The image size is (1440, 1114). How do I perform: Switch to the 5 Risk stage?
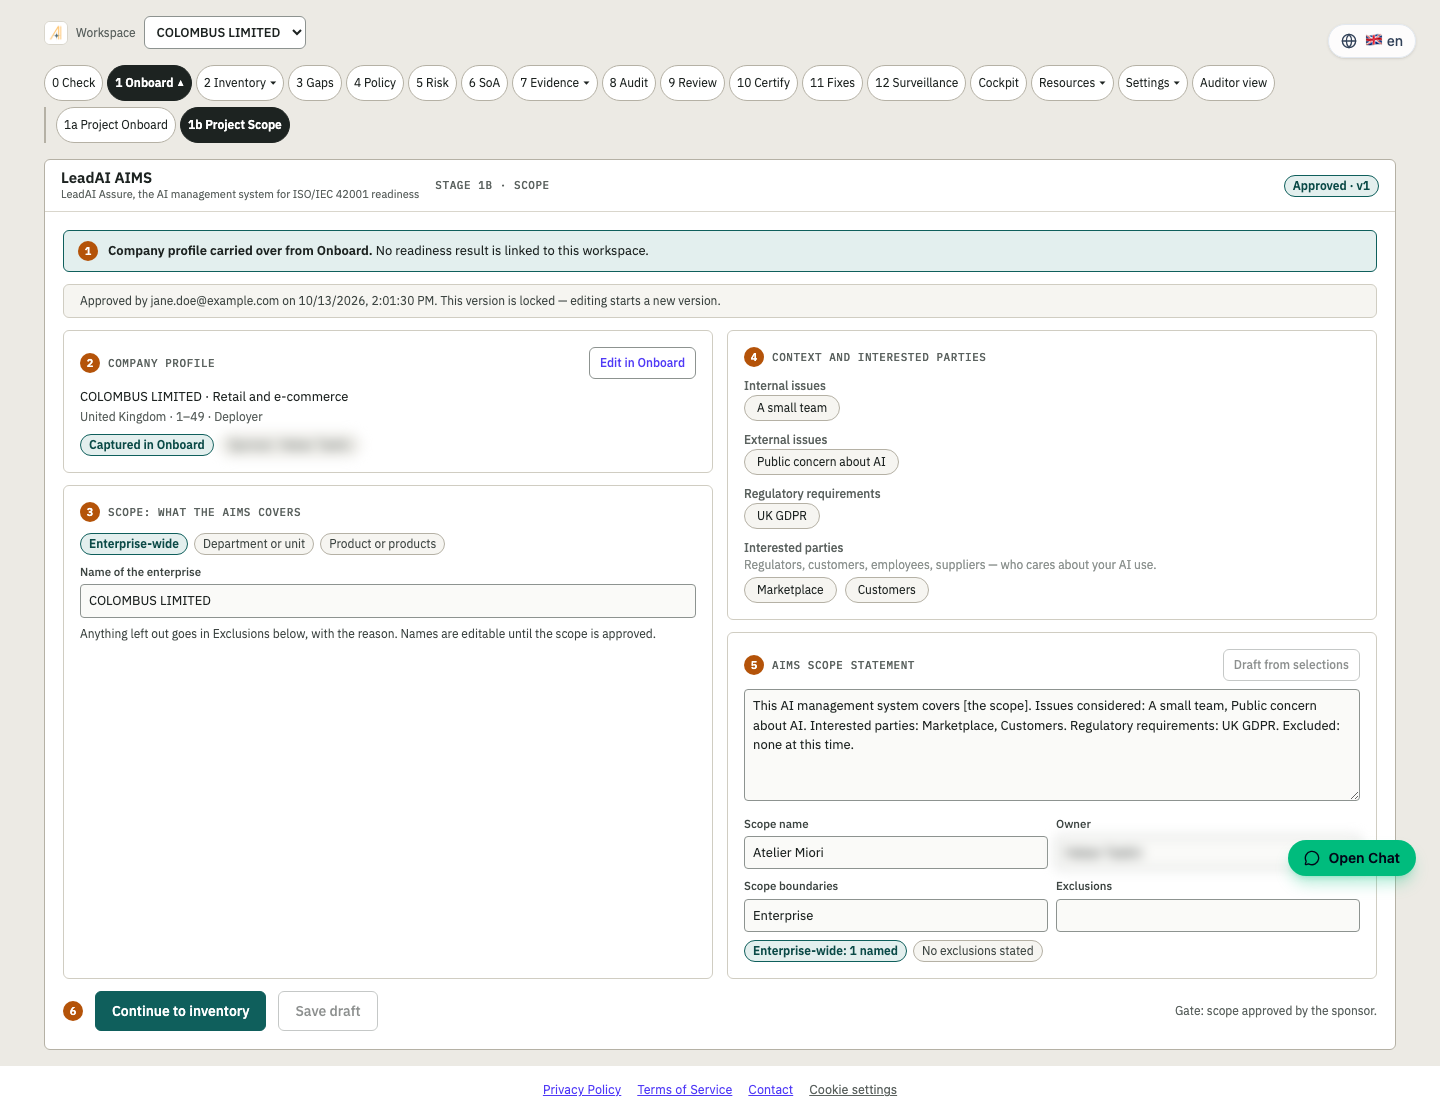pyautogui.click(x=432, y=83)
